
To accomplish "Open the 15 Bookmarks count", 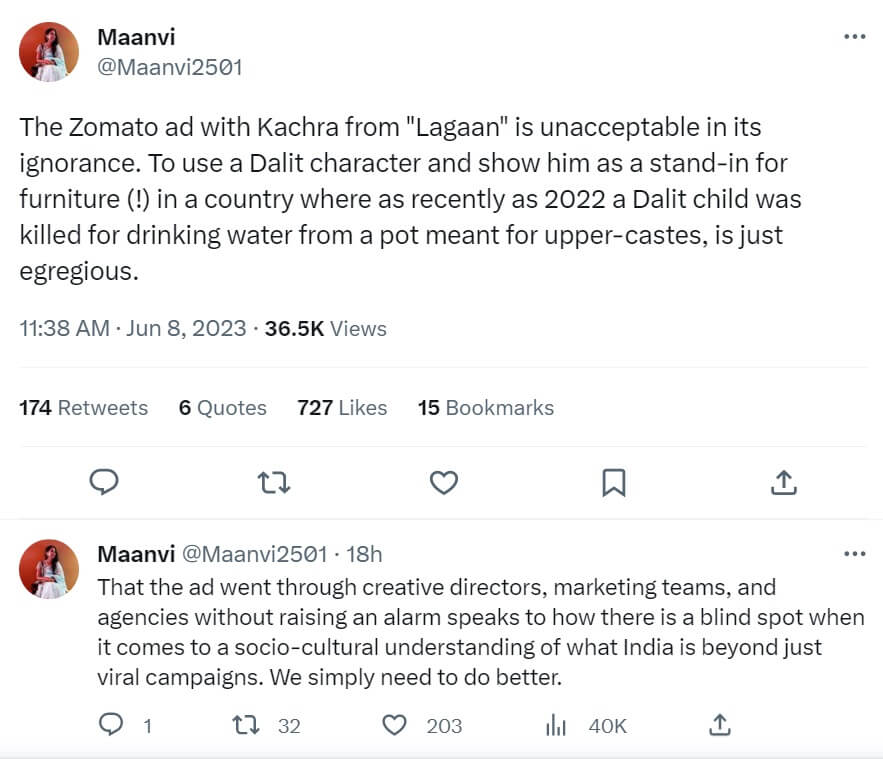I will [485, 408].
